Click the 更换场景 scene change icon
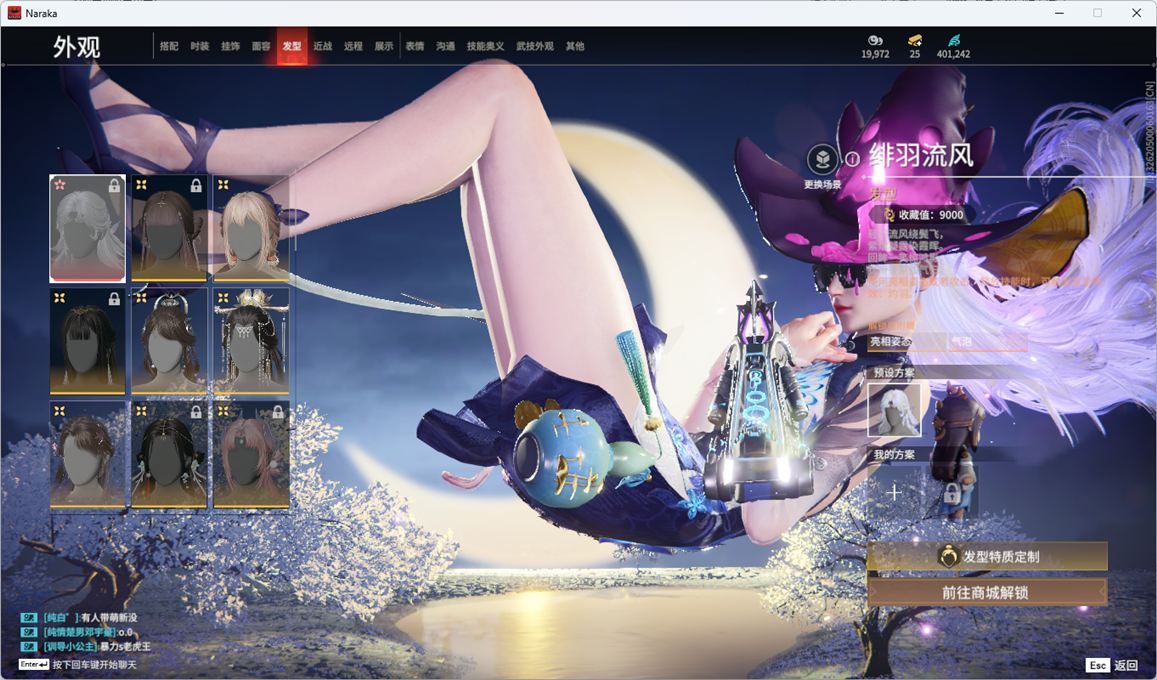Screen dimensions: 1157x680 822,160
